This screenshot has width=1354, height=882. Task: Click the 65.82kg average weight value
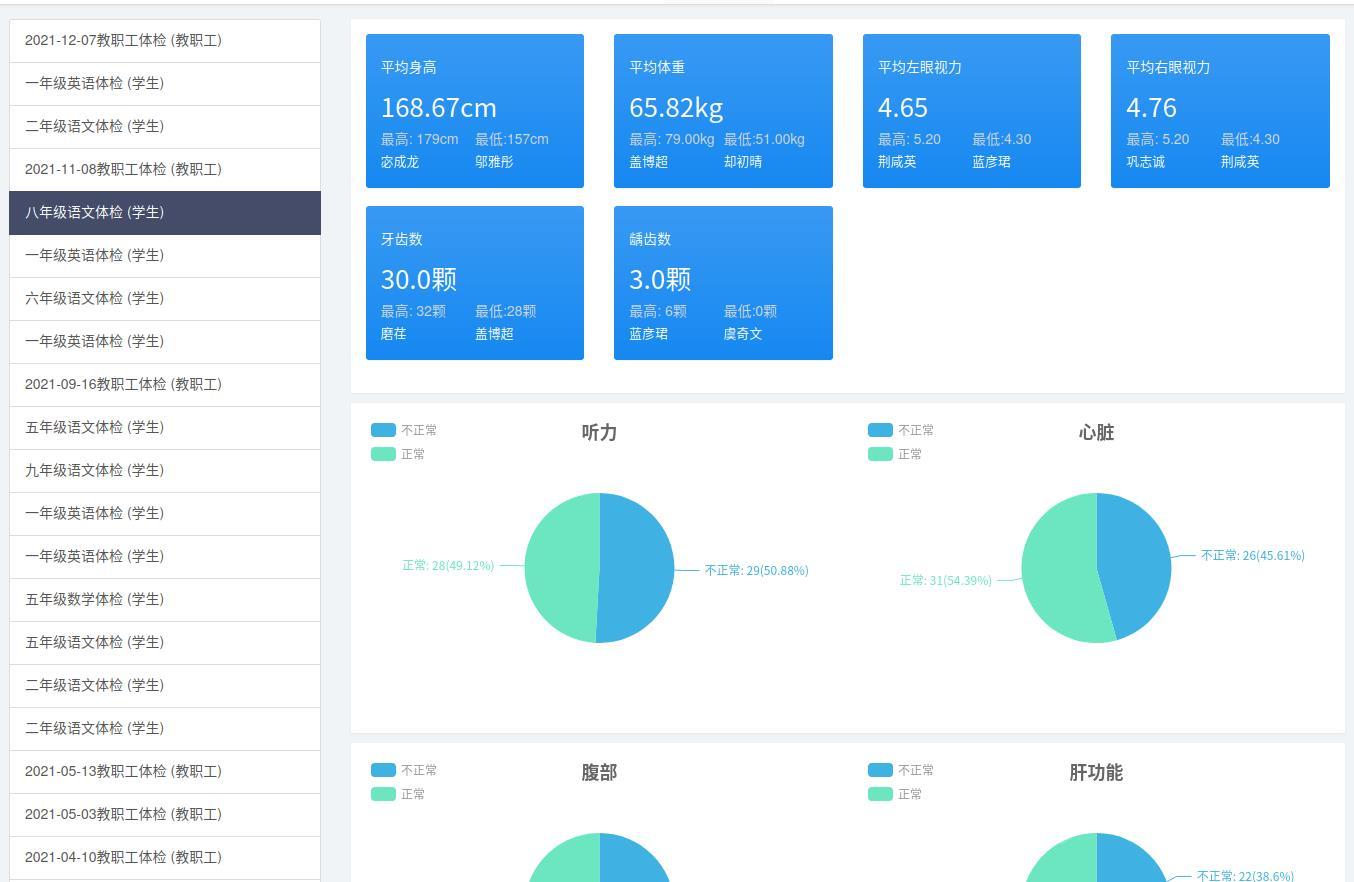click(676, 107)
